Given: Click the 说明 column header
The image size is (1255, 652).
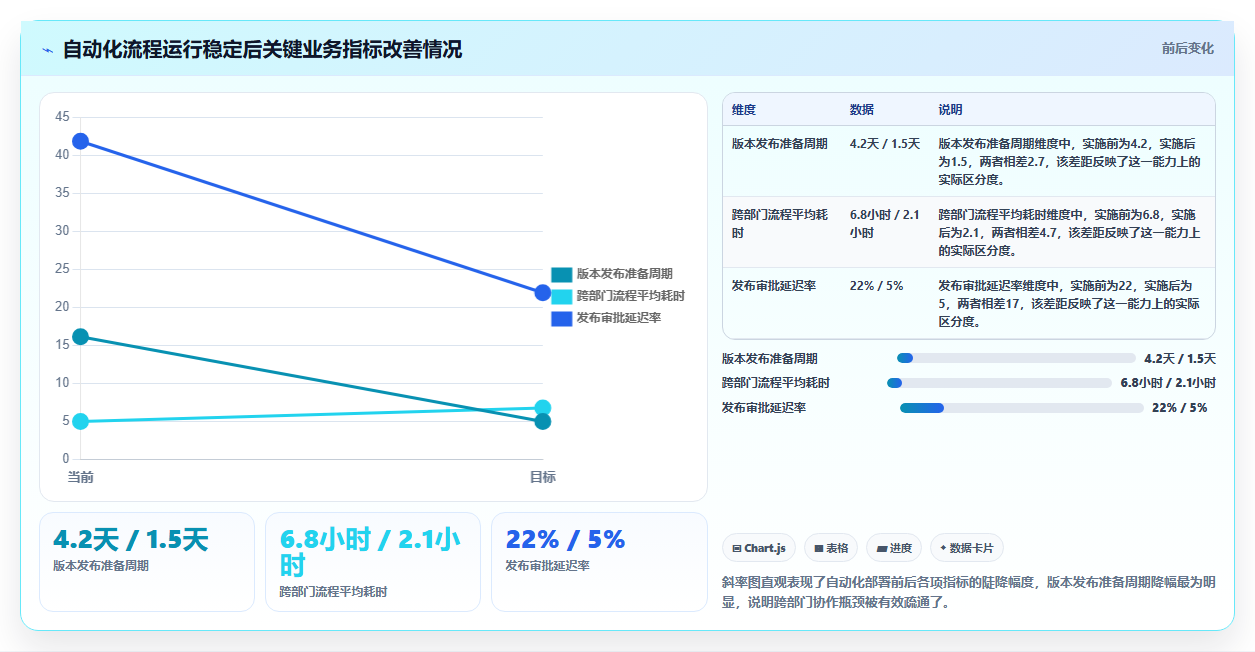Looking at the screenshot, I should [950, 109].
